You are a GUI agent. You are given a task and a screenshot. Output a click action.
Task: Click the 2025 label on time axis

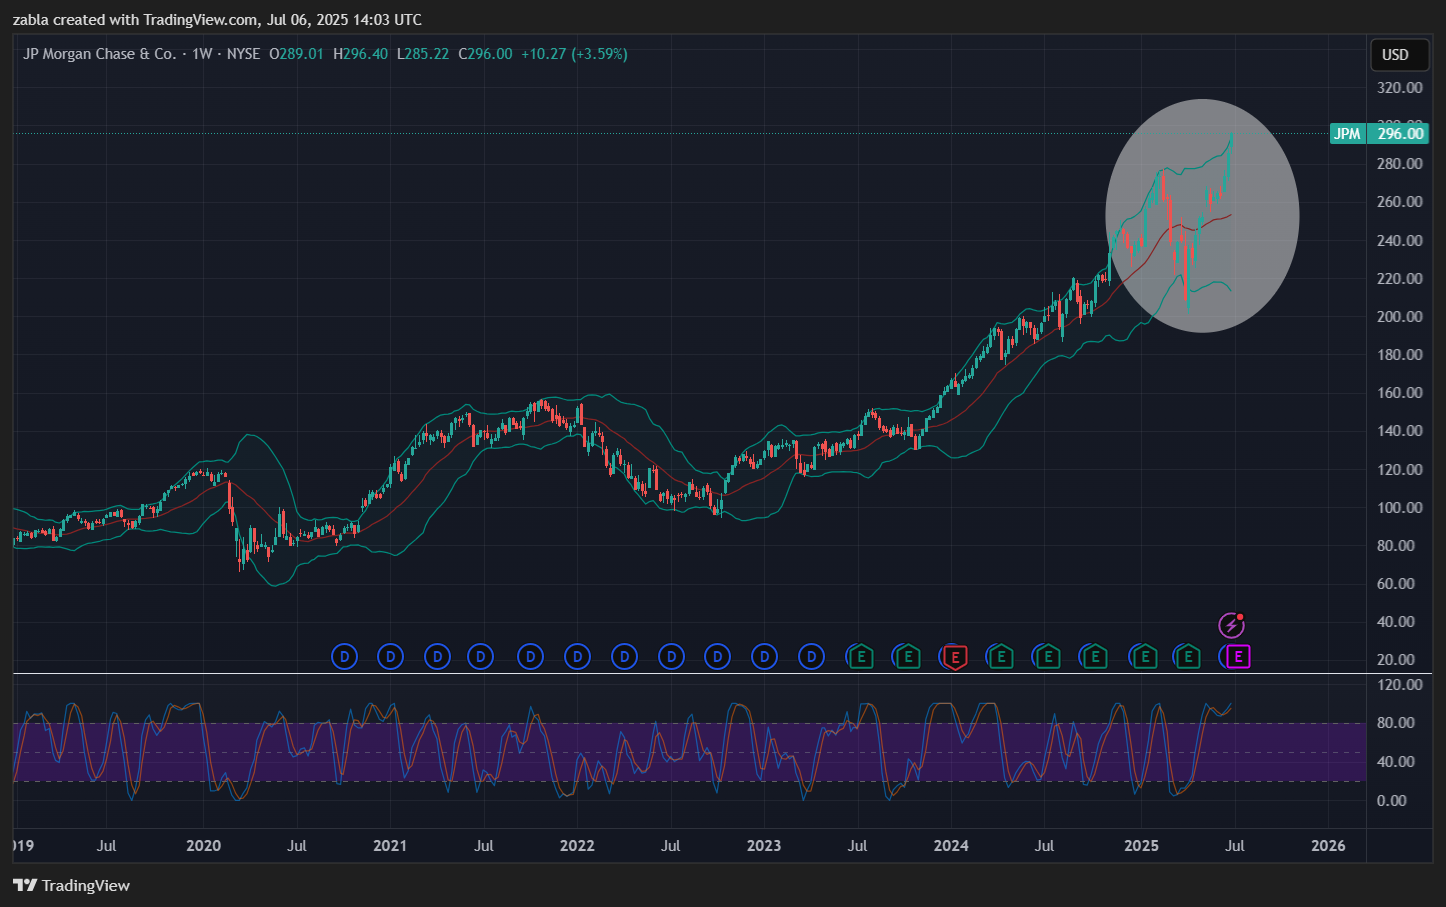[1141, 846]
